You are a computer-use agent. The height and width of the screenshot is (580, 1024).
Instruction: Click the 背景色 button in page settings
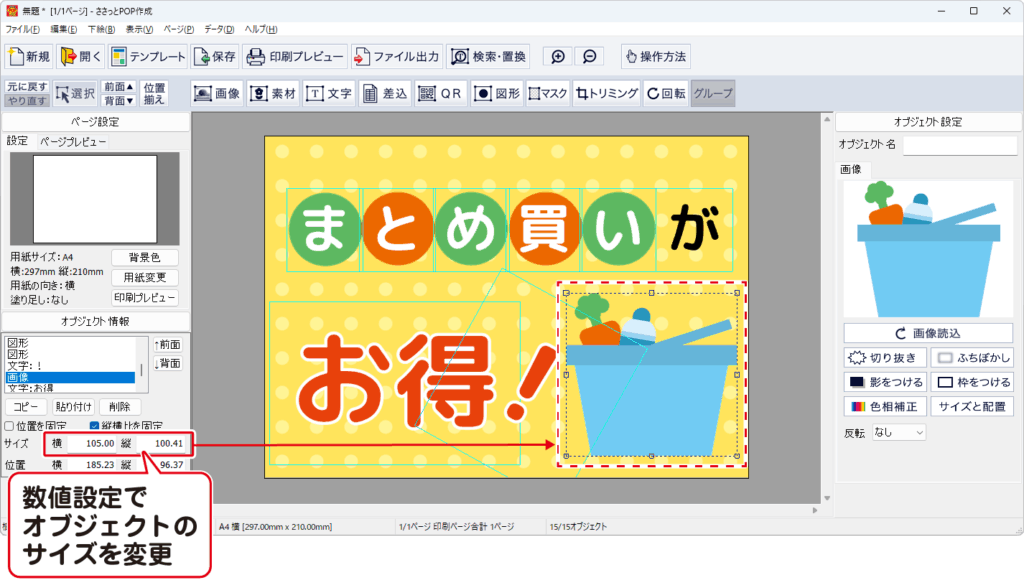pos(144,258)
